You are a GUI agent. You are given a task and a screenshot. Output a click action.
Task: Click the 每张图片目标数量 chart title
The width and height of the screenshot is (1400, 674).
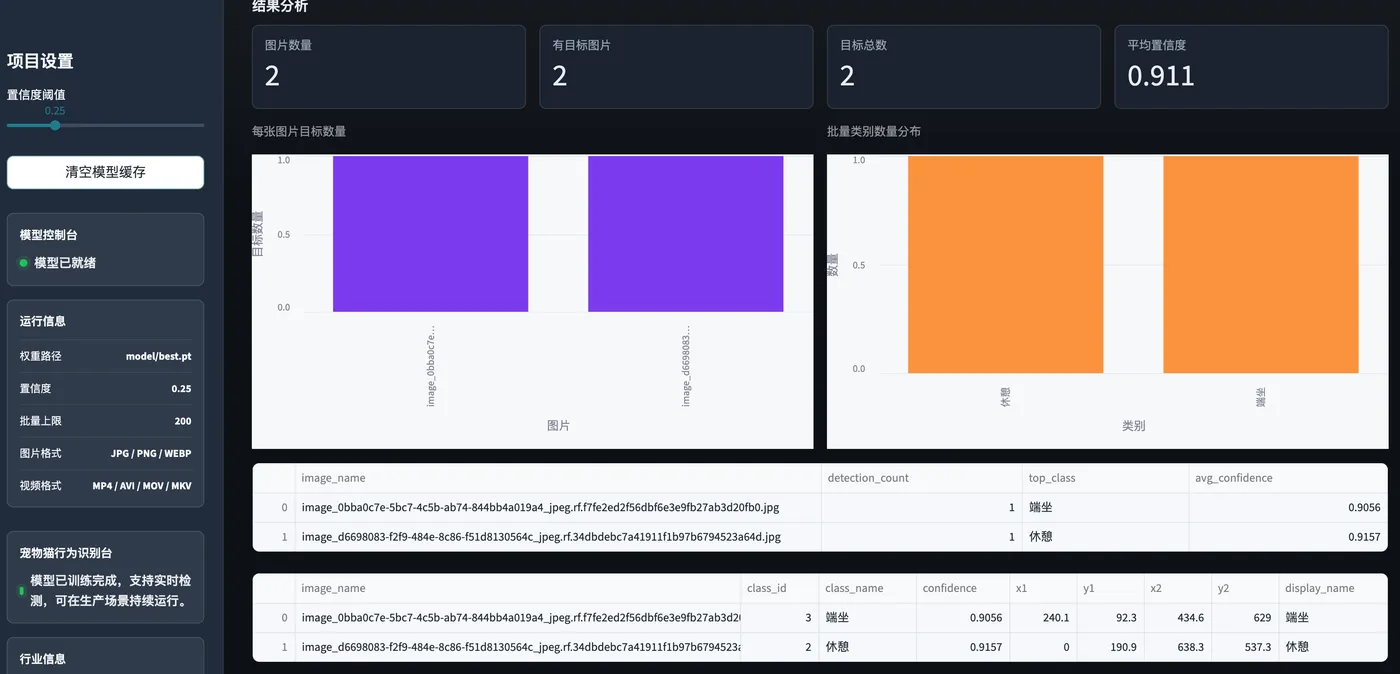coord(299,131)
